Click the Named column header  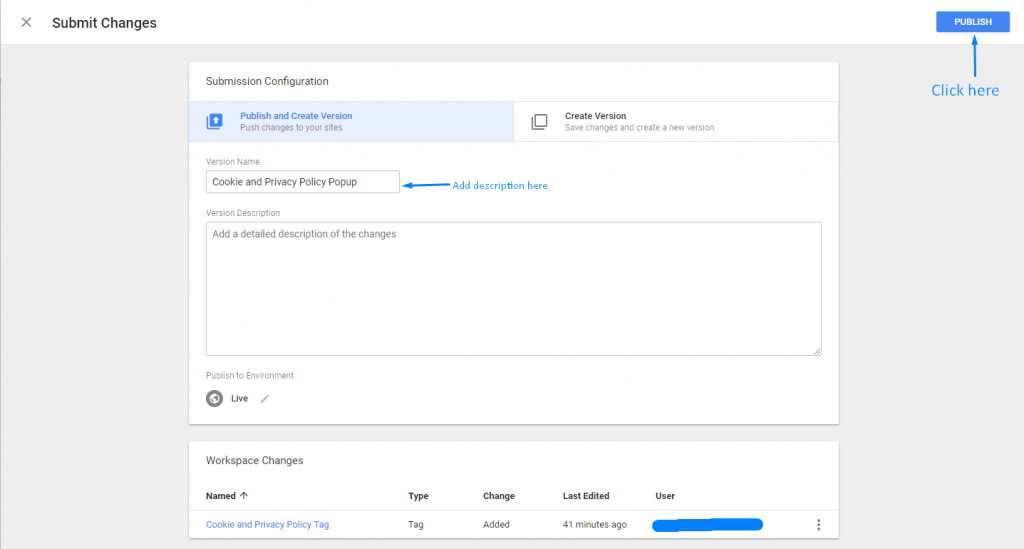click(x=221, y=495)
